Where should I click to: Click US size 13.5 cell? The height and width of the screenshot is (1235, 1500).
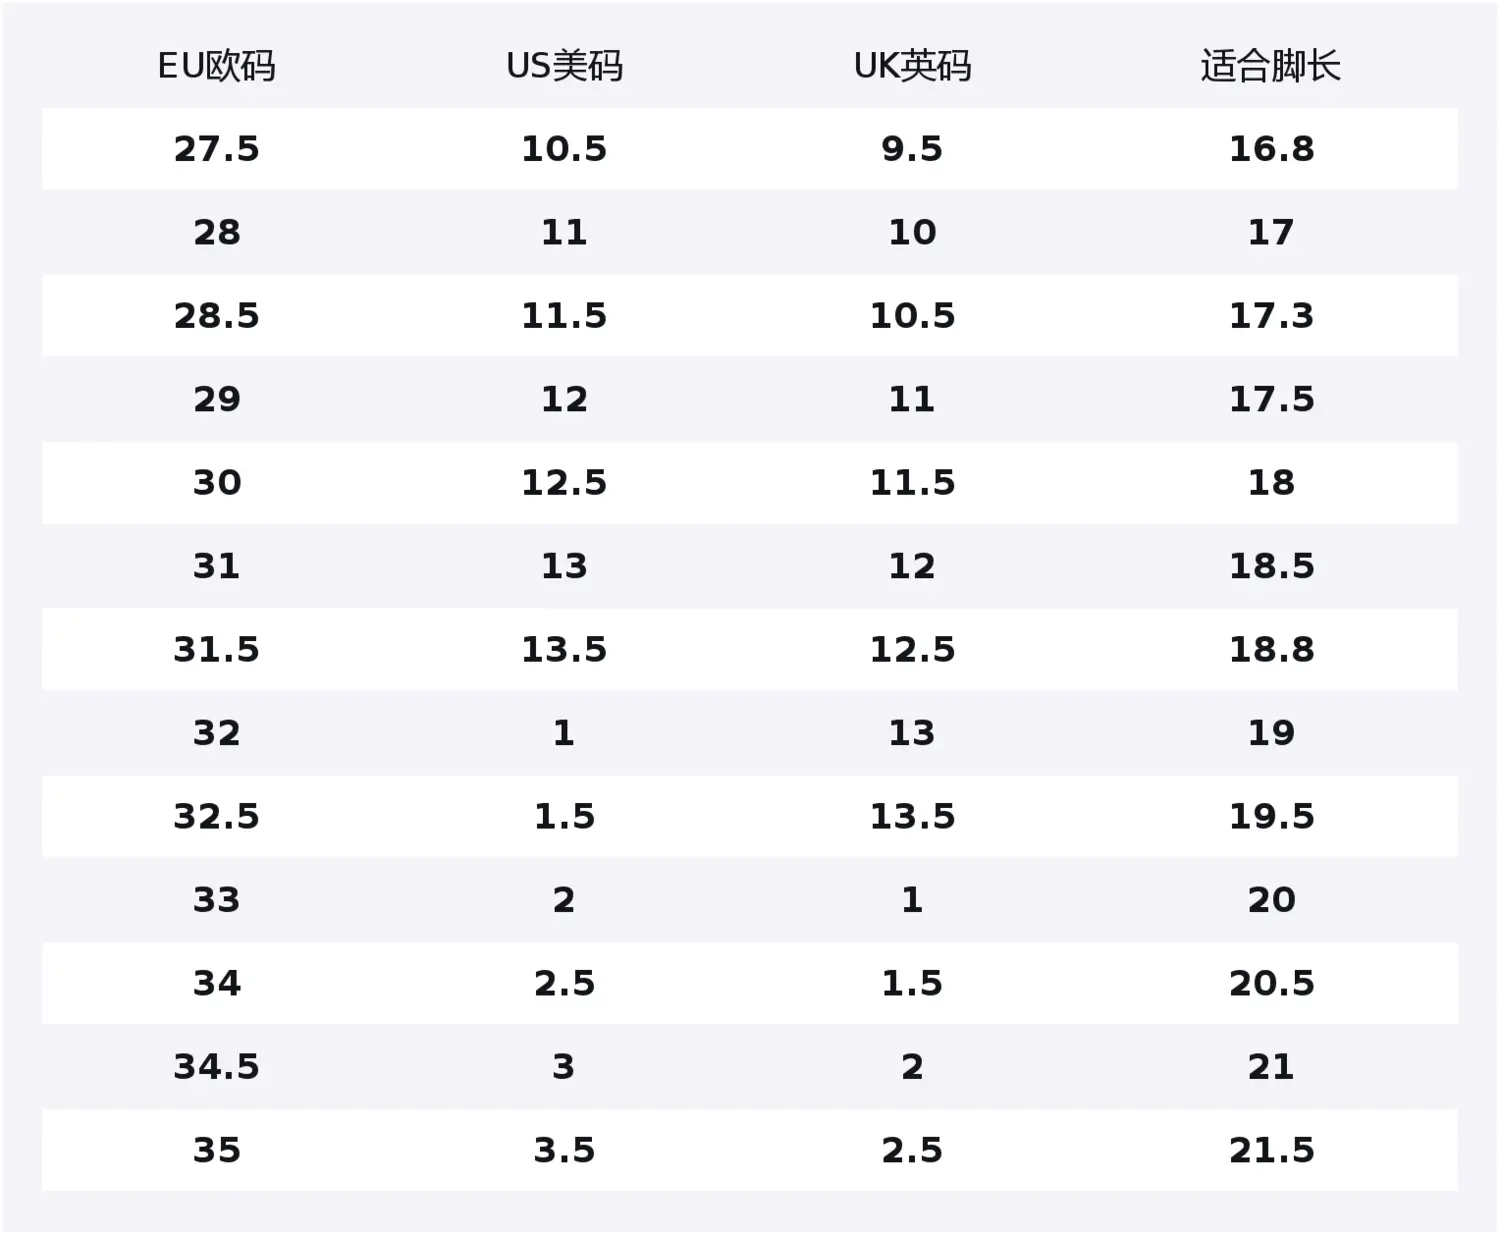coord(564,650)
